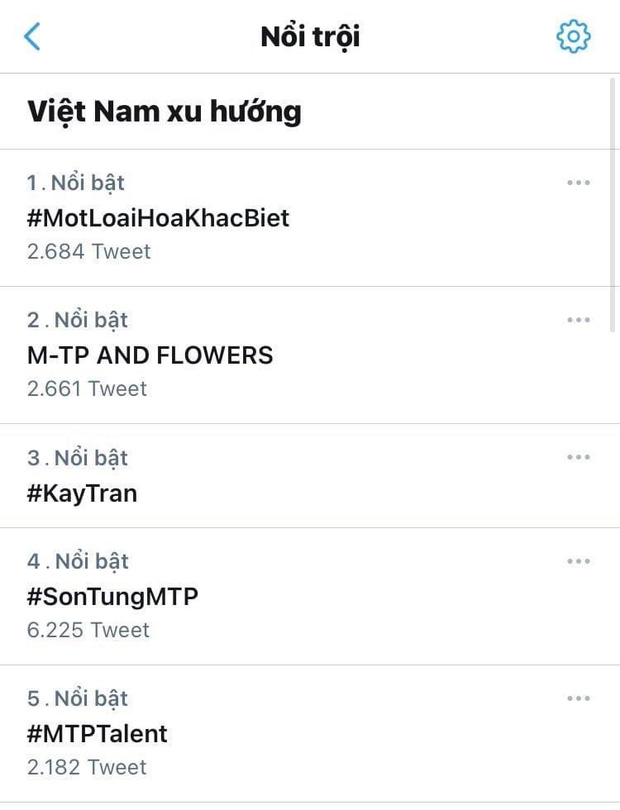The width and height of the screenshot is (620, 810).
Task: Open more options for #MTPTalent trend
Action: pyautogui.click(x=578, y=699)
